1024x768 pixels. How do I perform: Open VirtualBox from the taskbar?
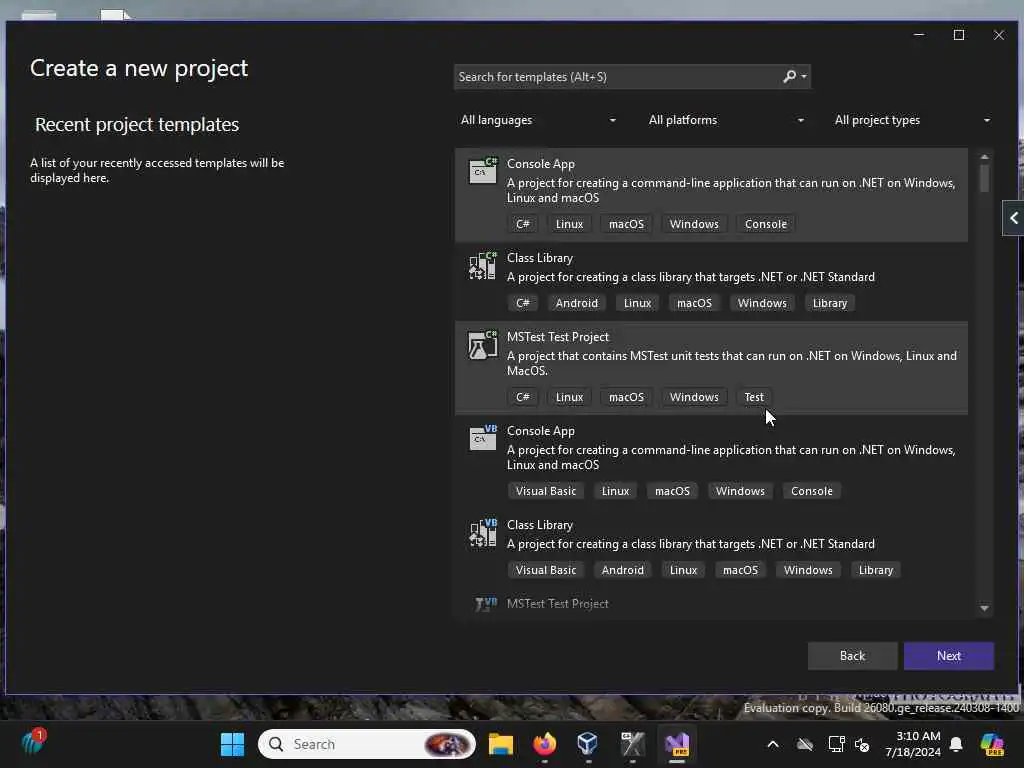pos(587,744)
